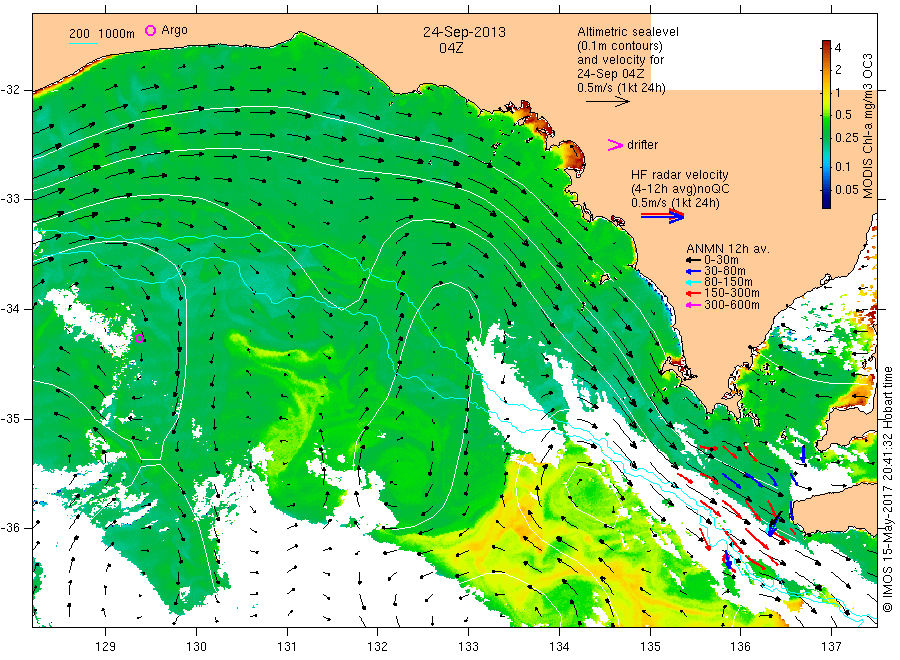Click the cyan 80-150m ANMN arrow
The width and height of the screenshot is (900, 660).
[693, 282]
